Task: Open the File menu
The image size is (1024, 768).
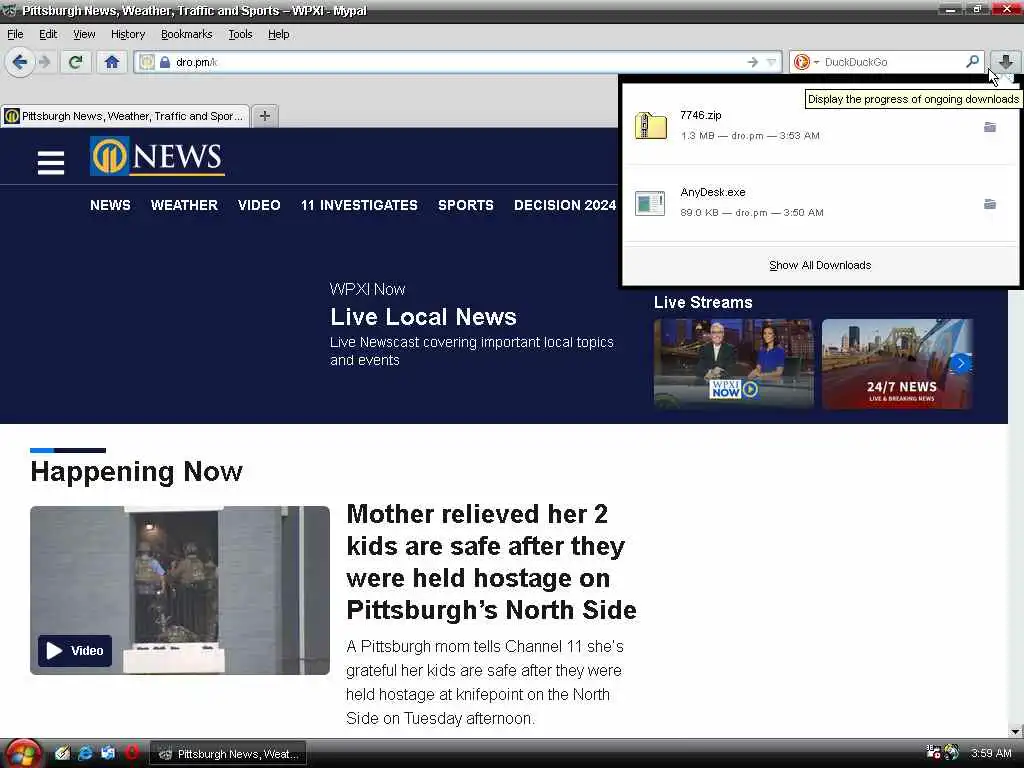Action: click(x=15, y=34)
